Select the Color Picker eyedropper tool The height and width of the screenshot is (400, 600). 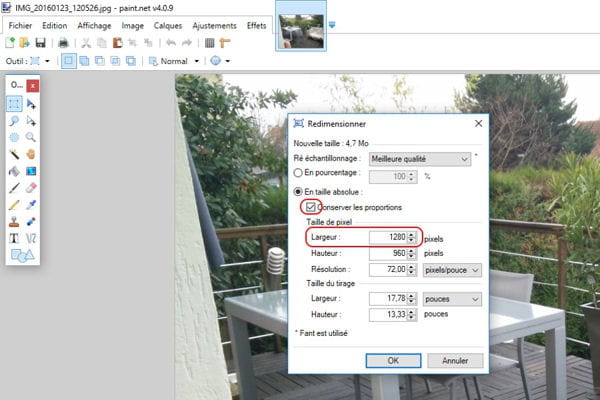pos(31,205)
